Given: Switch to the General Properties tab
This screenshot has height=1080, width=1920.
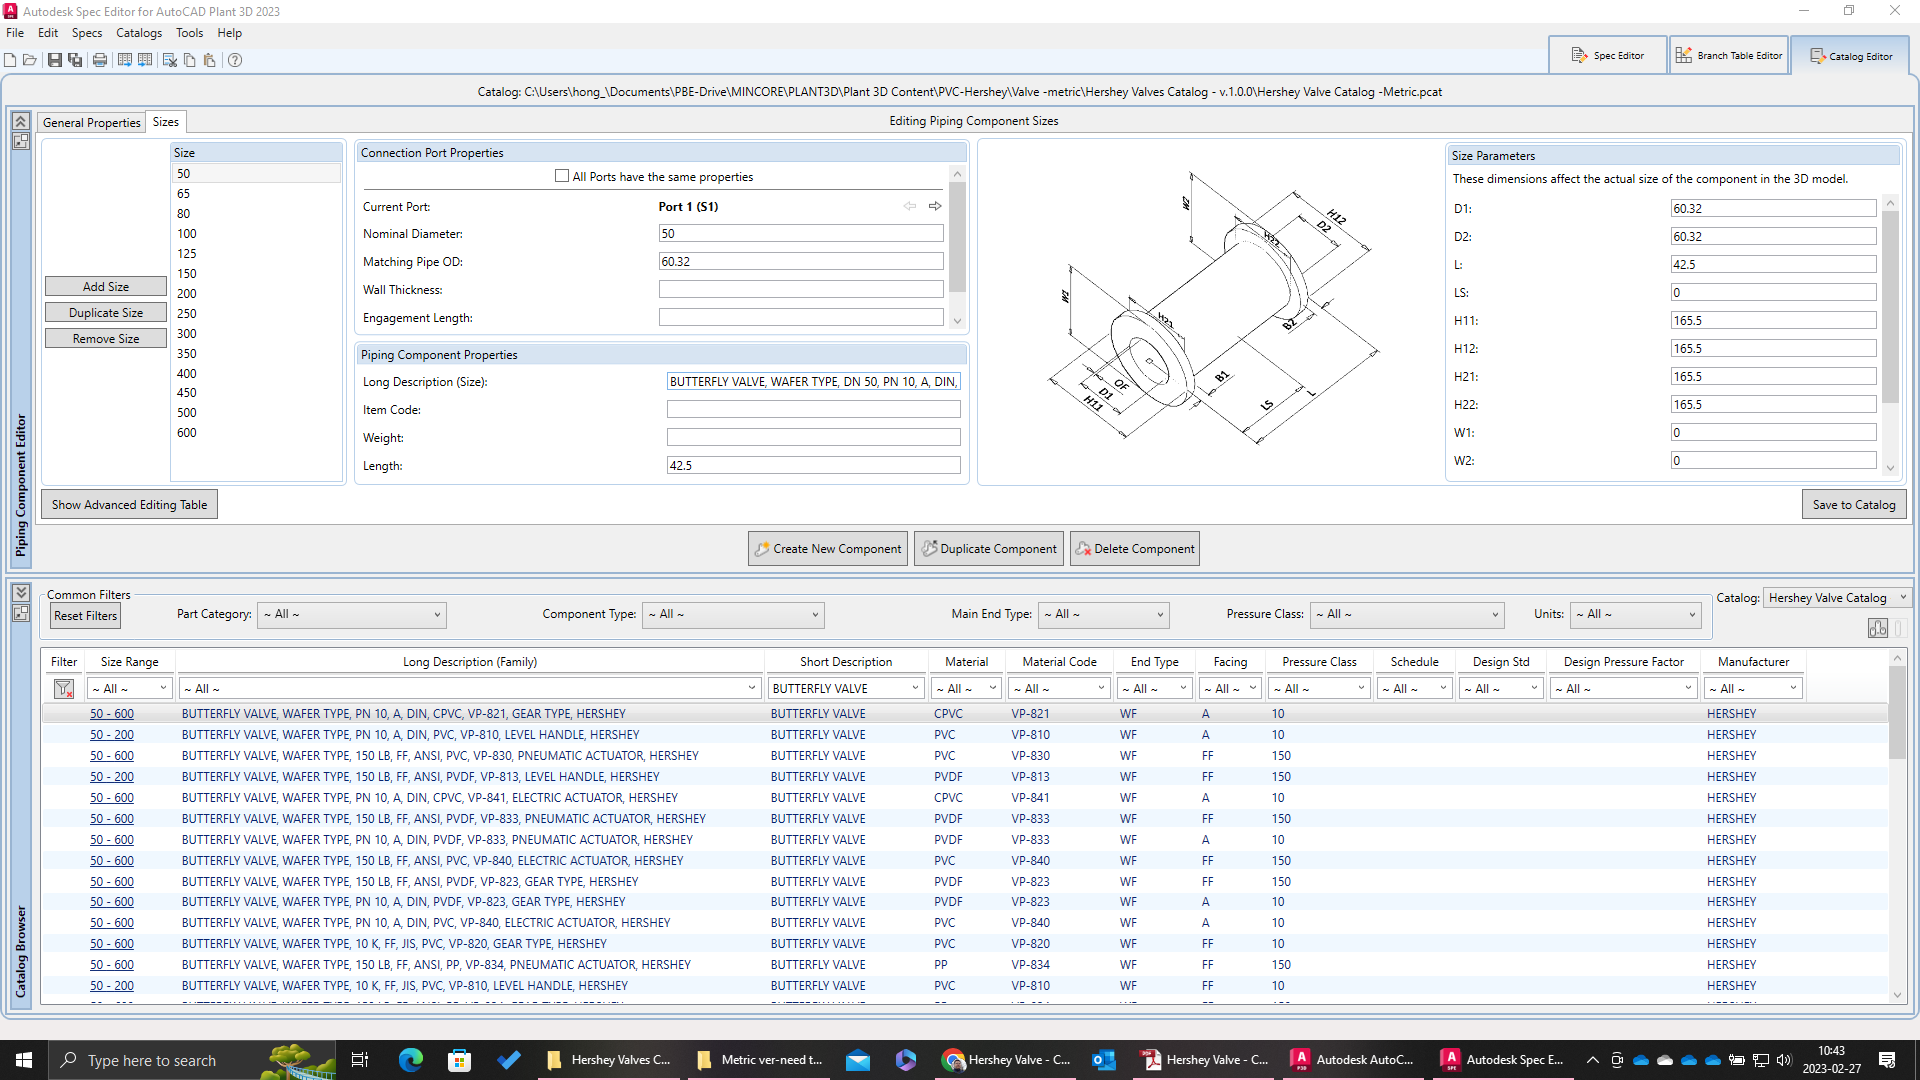Looking at the screenshot, I should pyautogui.click(x=92, y=122).
